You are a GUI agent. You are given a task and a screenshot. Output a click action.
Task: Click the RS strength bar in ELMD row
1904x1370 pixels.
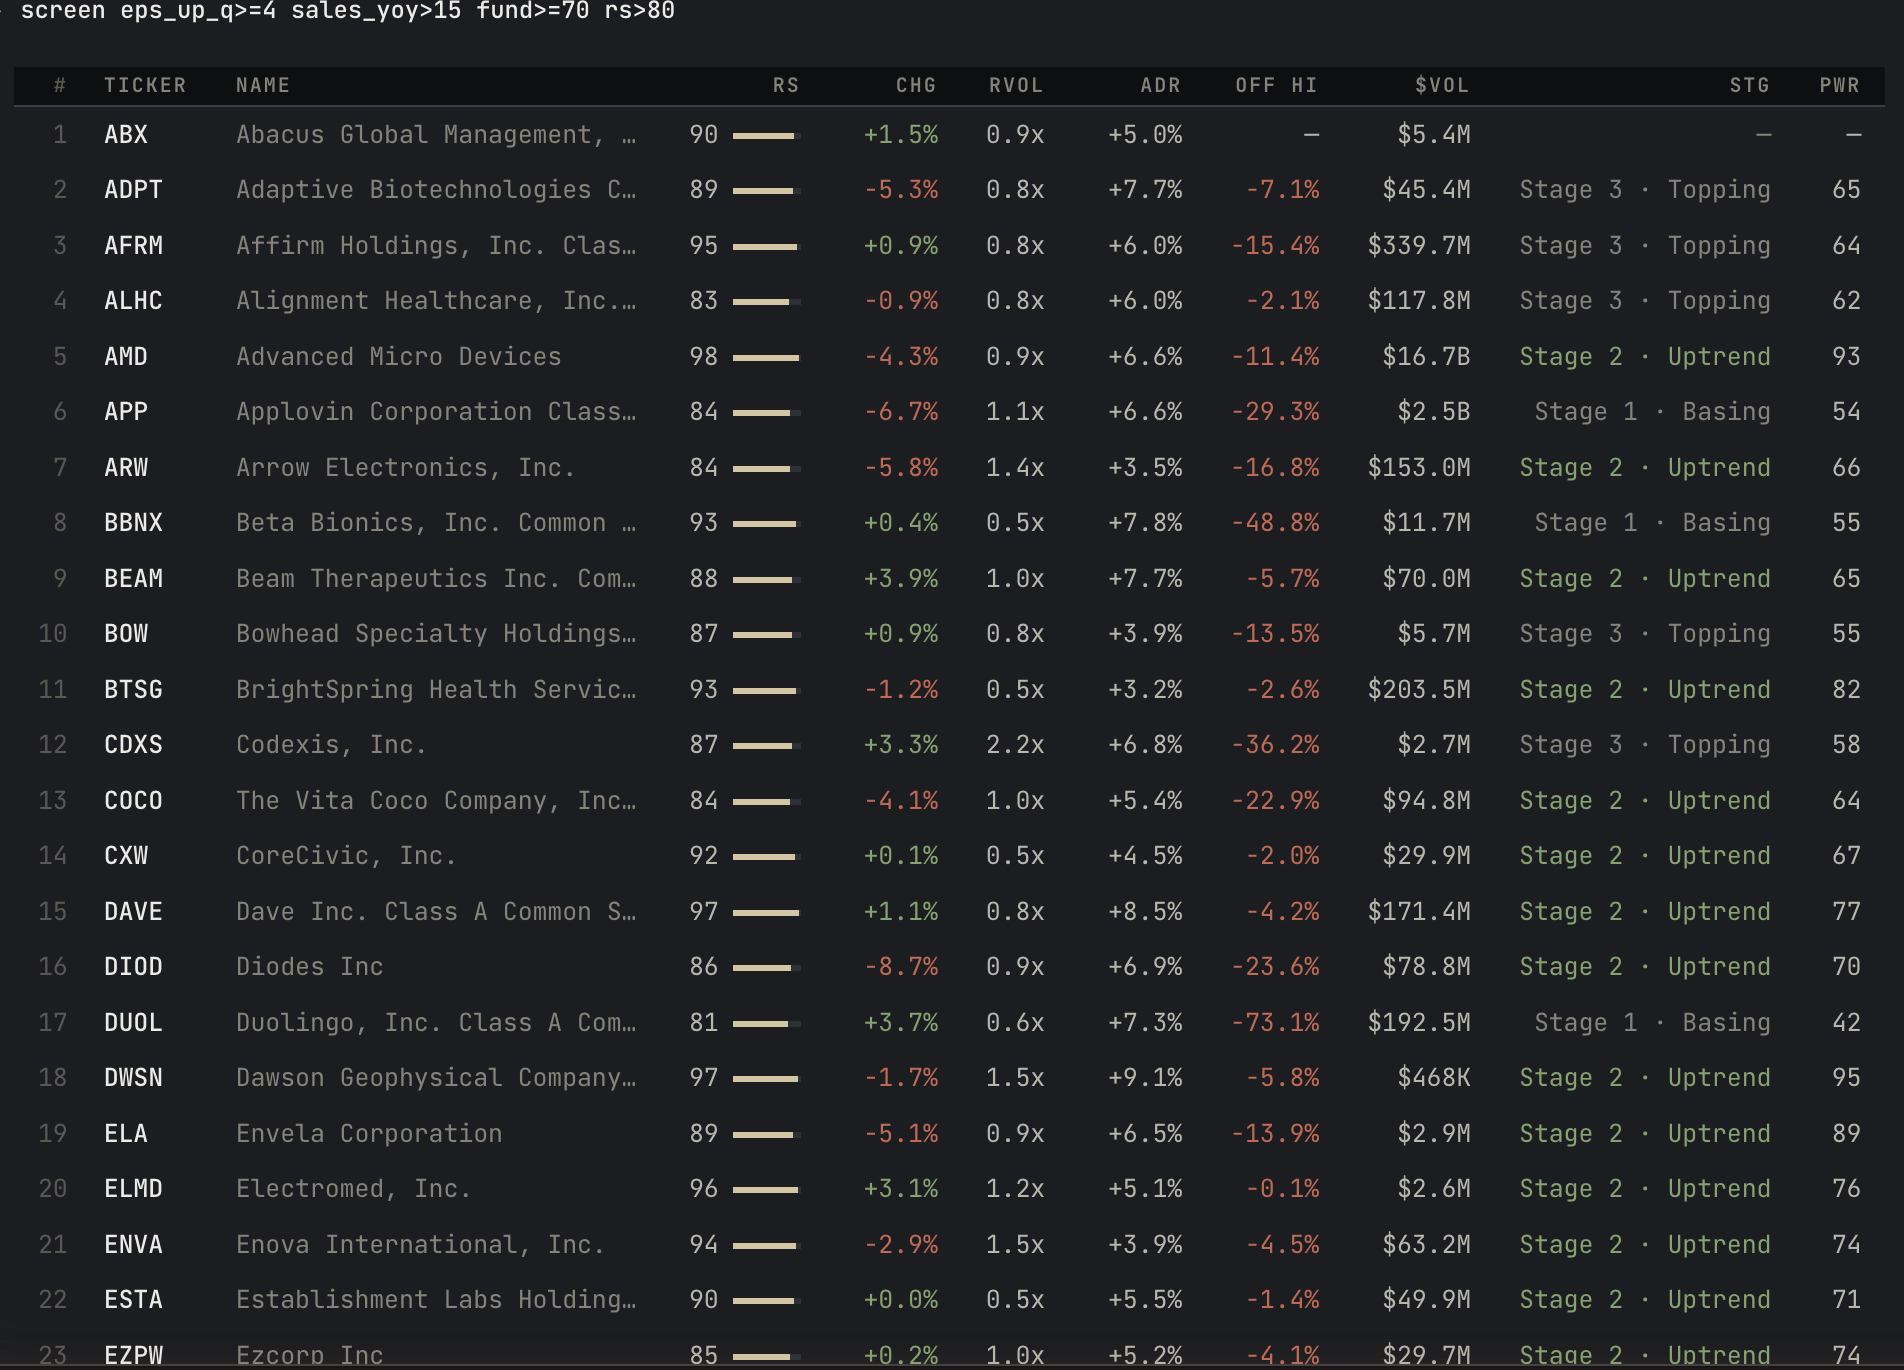766,1190
